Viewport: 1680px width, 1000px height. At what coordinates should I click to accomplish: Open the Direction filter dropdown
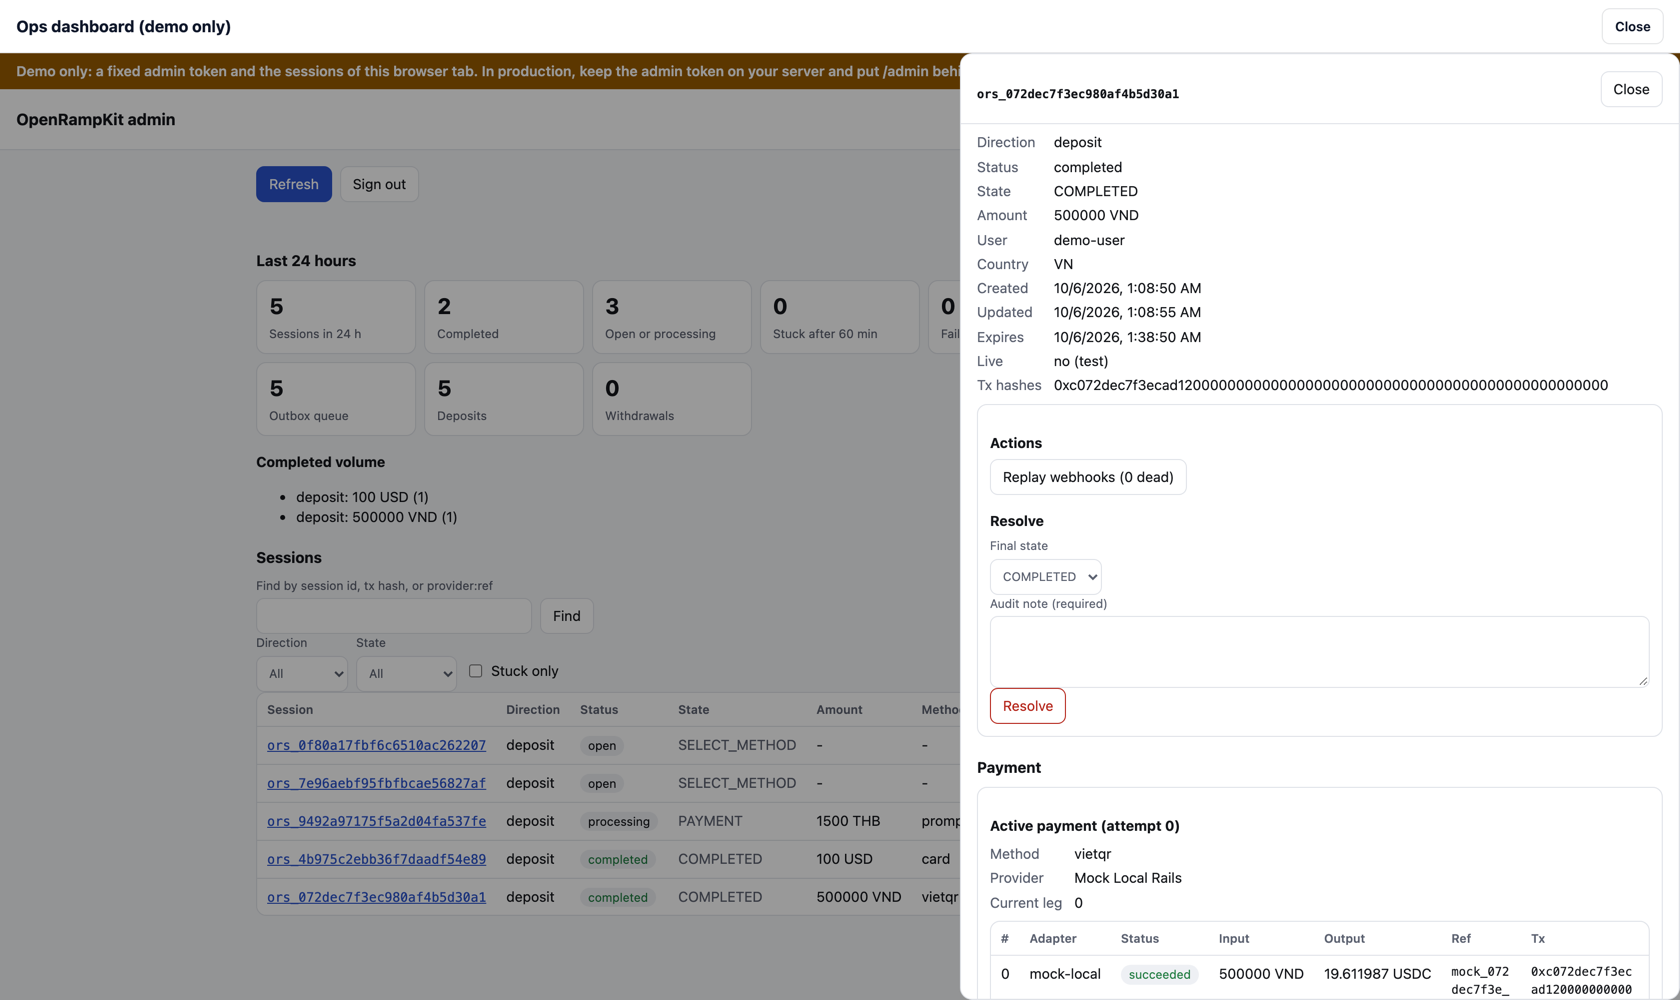302,673
